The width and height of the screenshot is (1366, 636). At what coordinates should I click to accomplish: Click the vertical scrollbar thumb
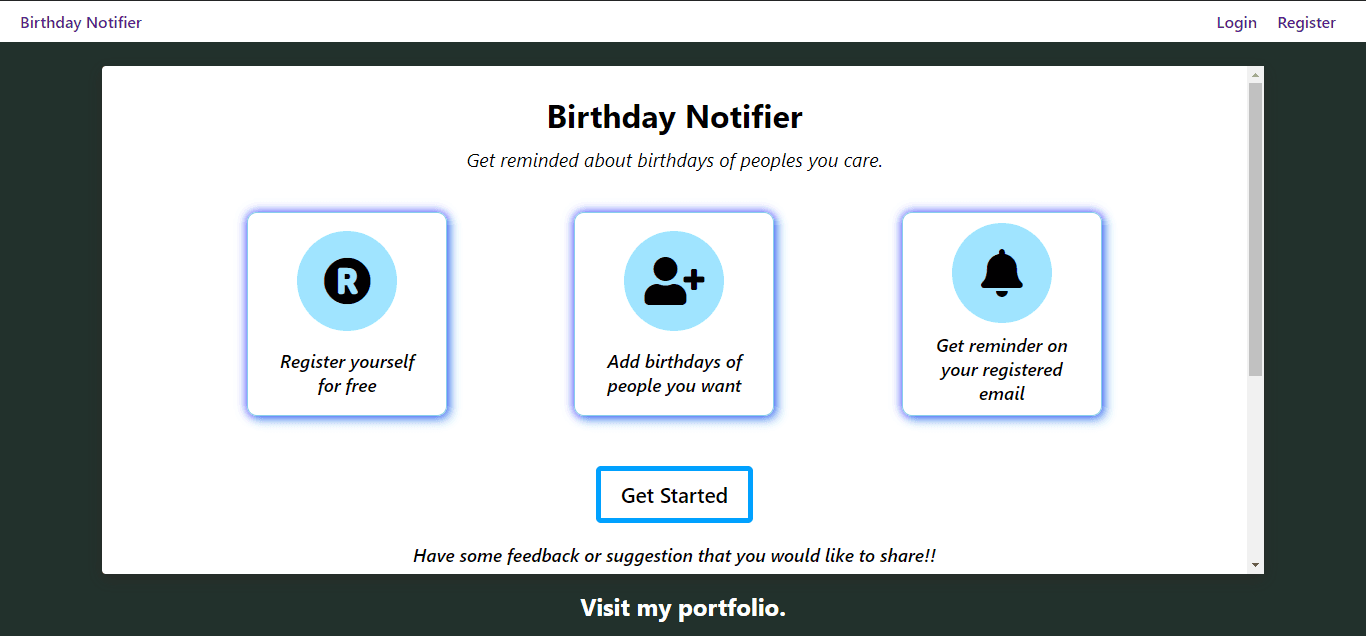(1256, 230)
